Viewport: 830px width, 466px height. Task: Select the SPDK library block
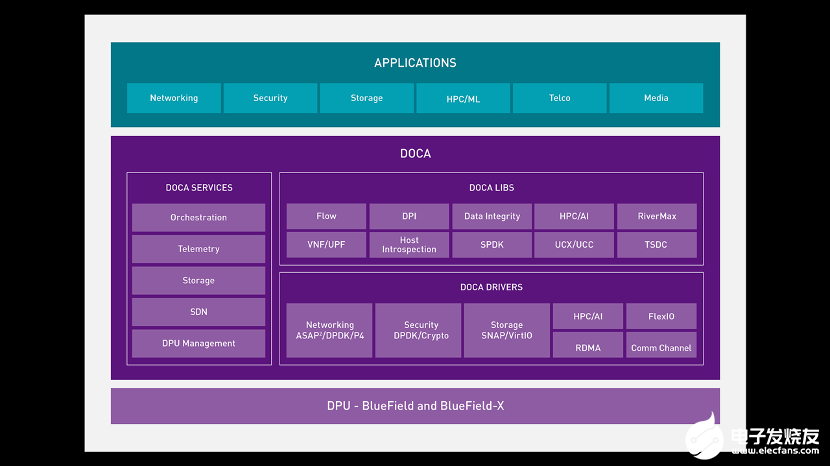(x=491, y=245)
